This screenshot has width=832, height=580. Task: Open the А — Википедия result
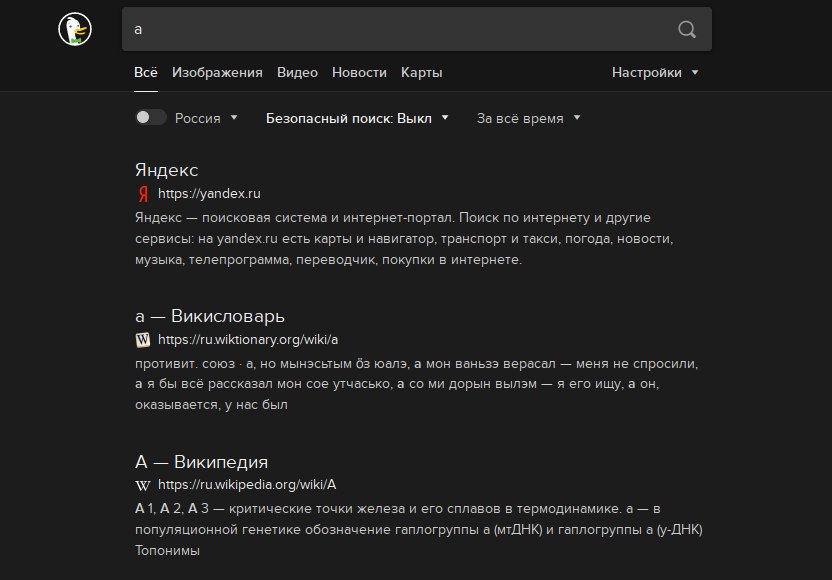[201, 462]
